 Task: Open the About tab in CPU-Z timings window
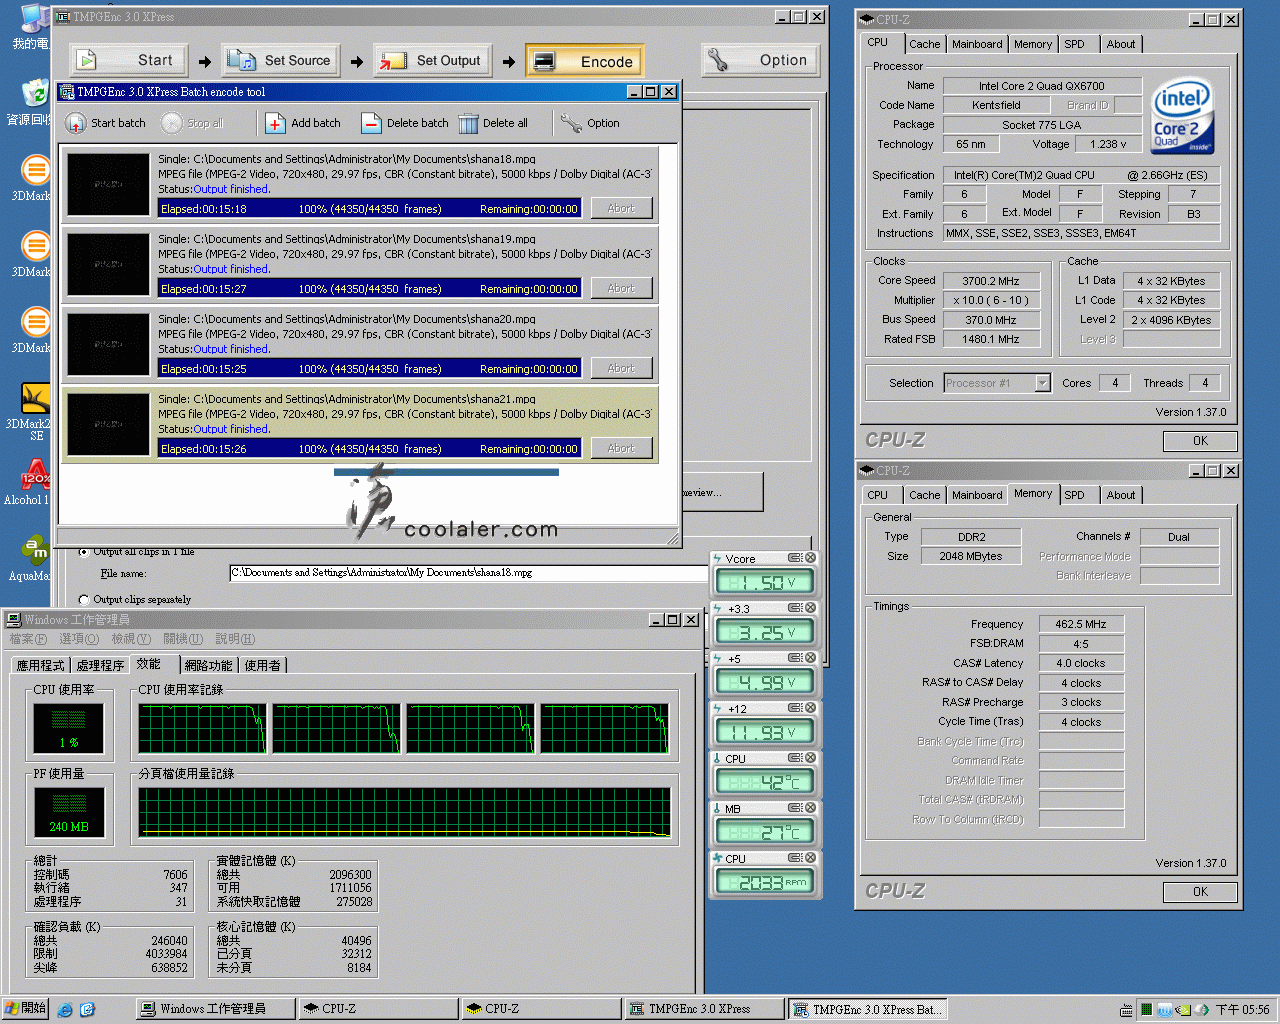coord(1121,495)
